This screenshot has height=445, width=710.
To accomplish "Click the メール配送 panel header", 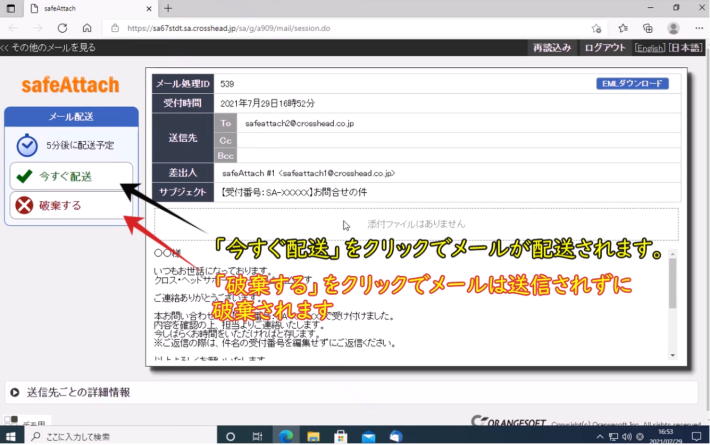I will pos(71,117).
